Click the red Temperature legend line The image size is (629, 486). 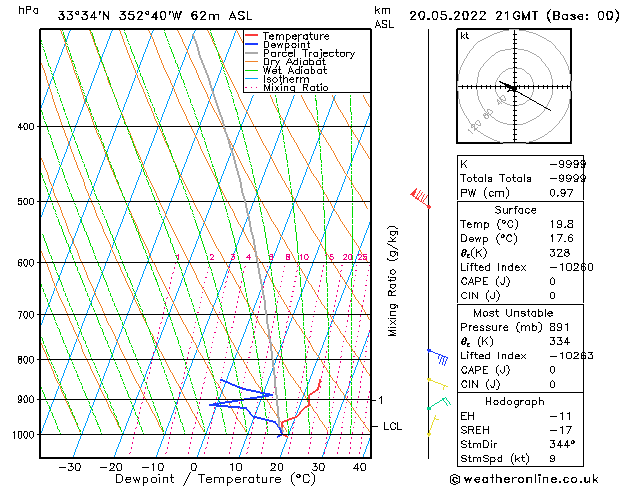pyautogui.click(x=251, y=36)
